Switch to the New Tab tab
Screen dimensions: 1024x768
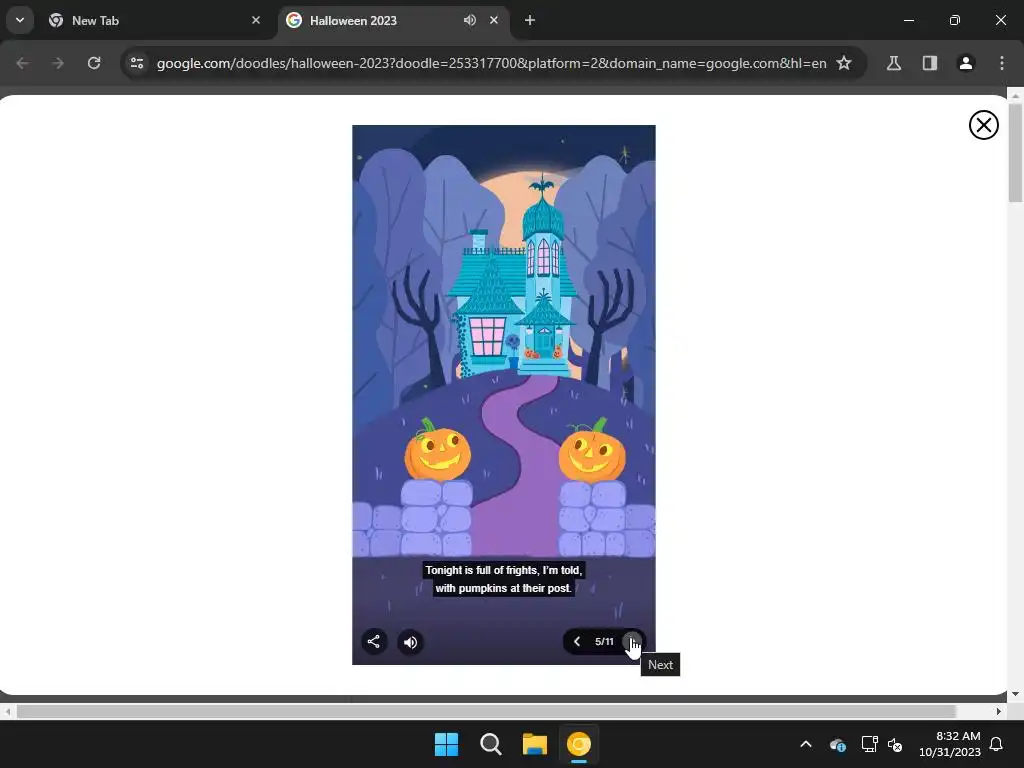pos(155,20)
